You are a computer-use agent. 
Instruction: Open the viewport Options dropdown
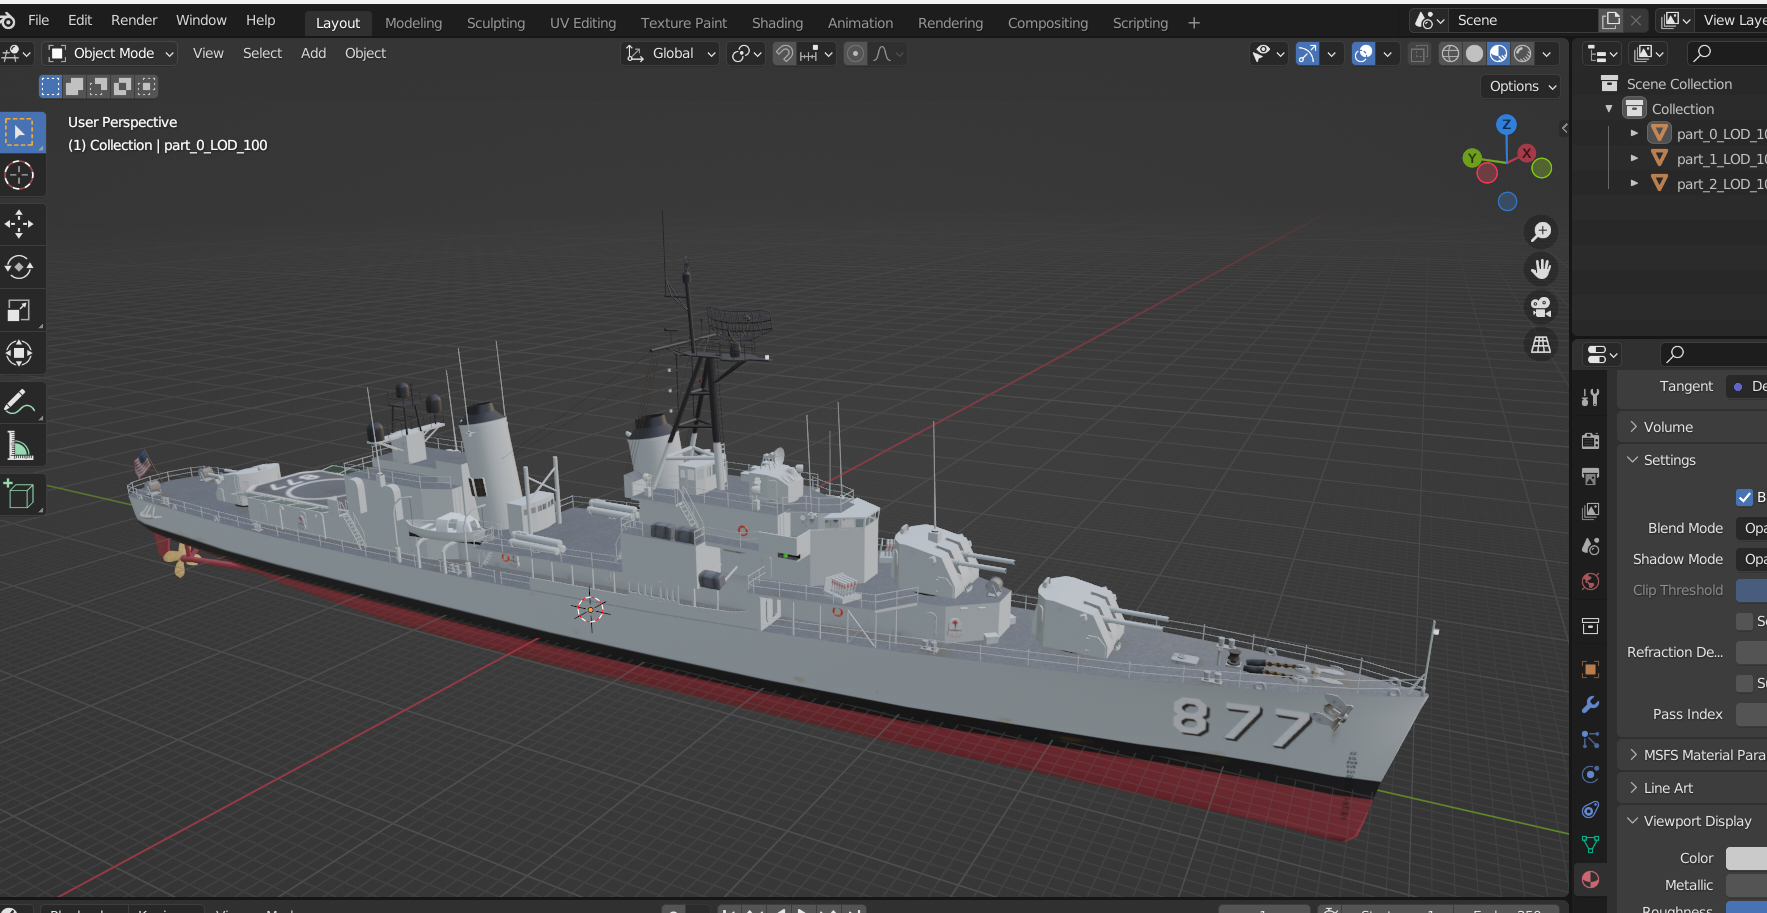(1520, 87)
